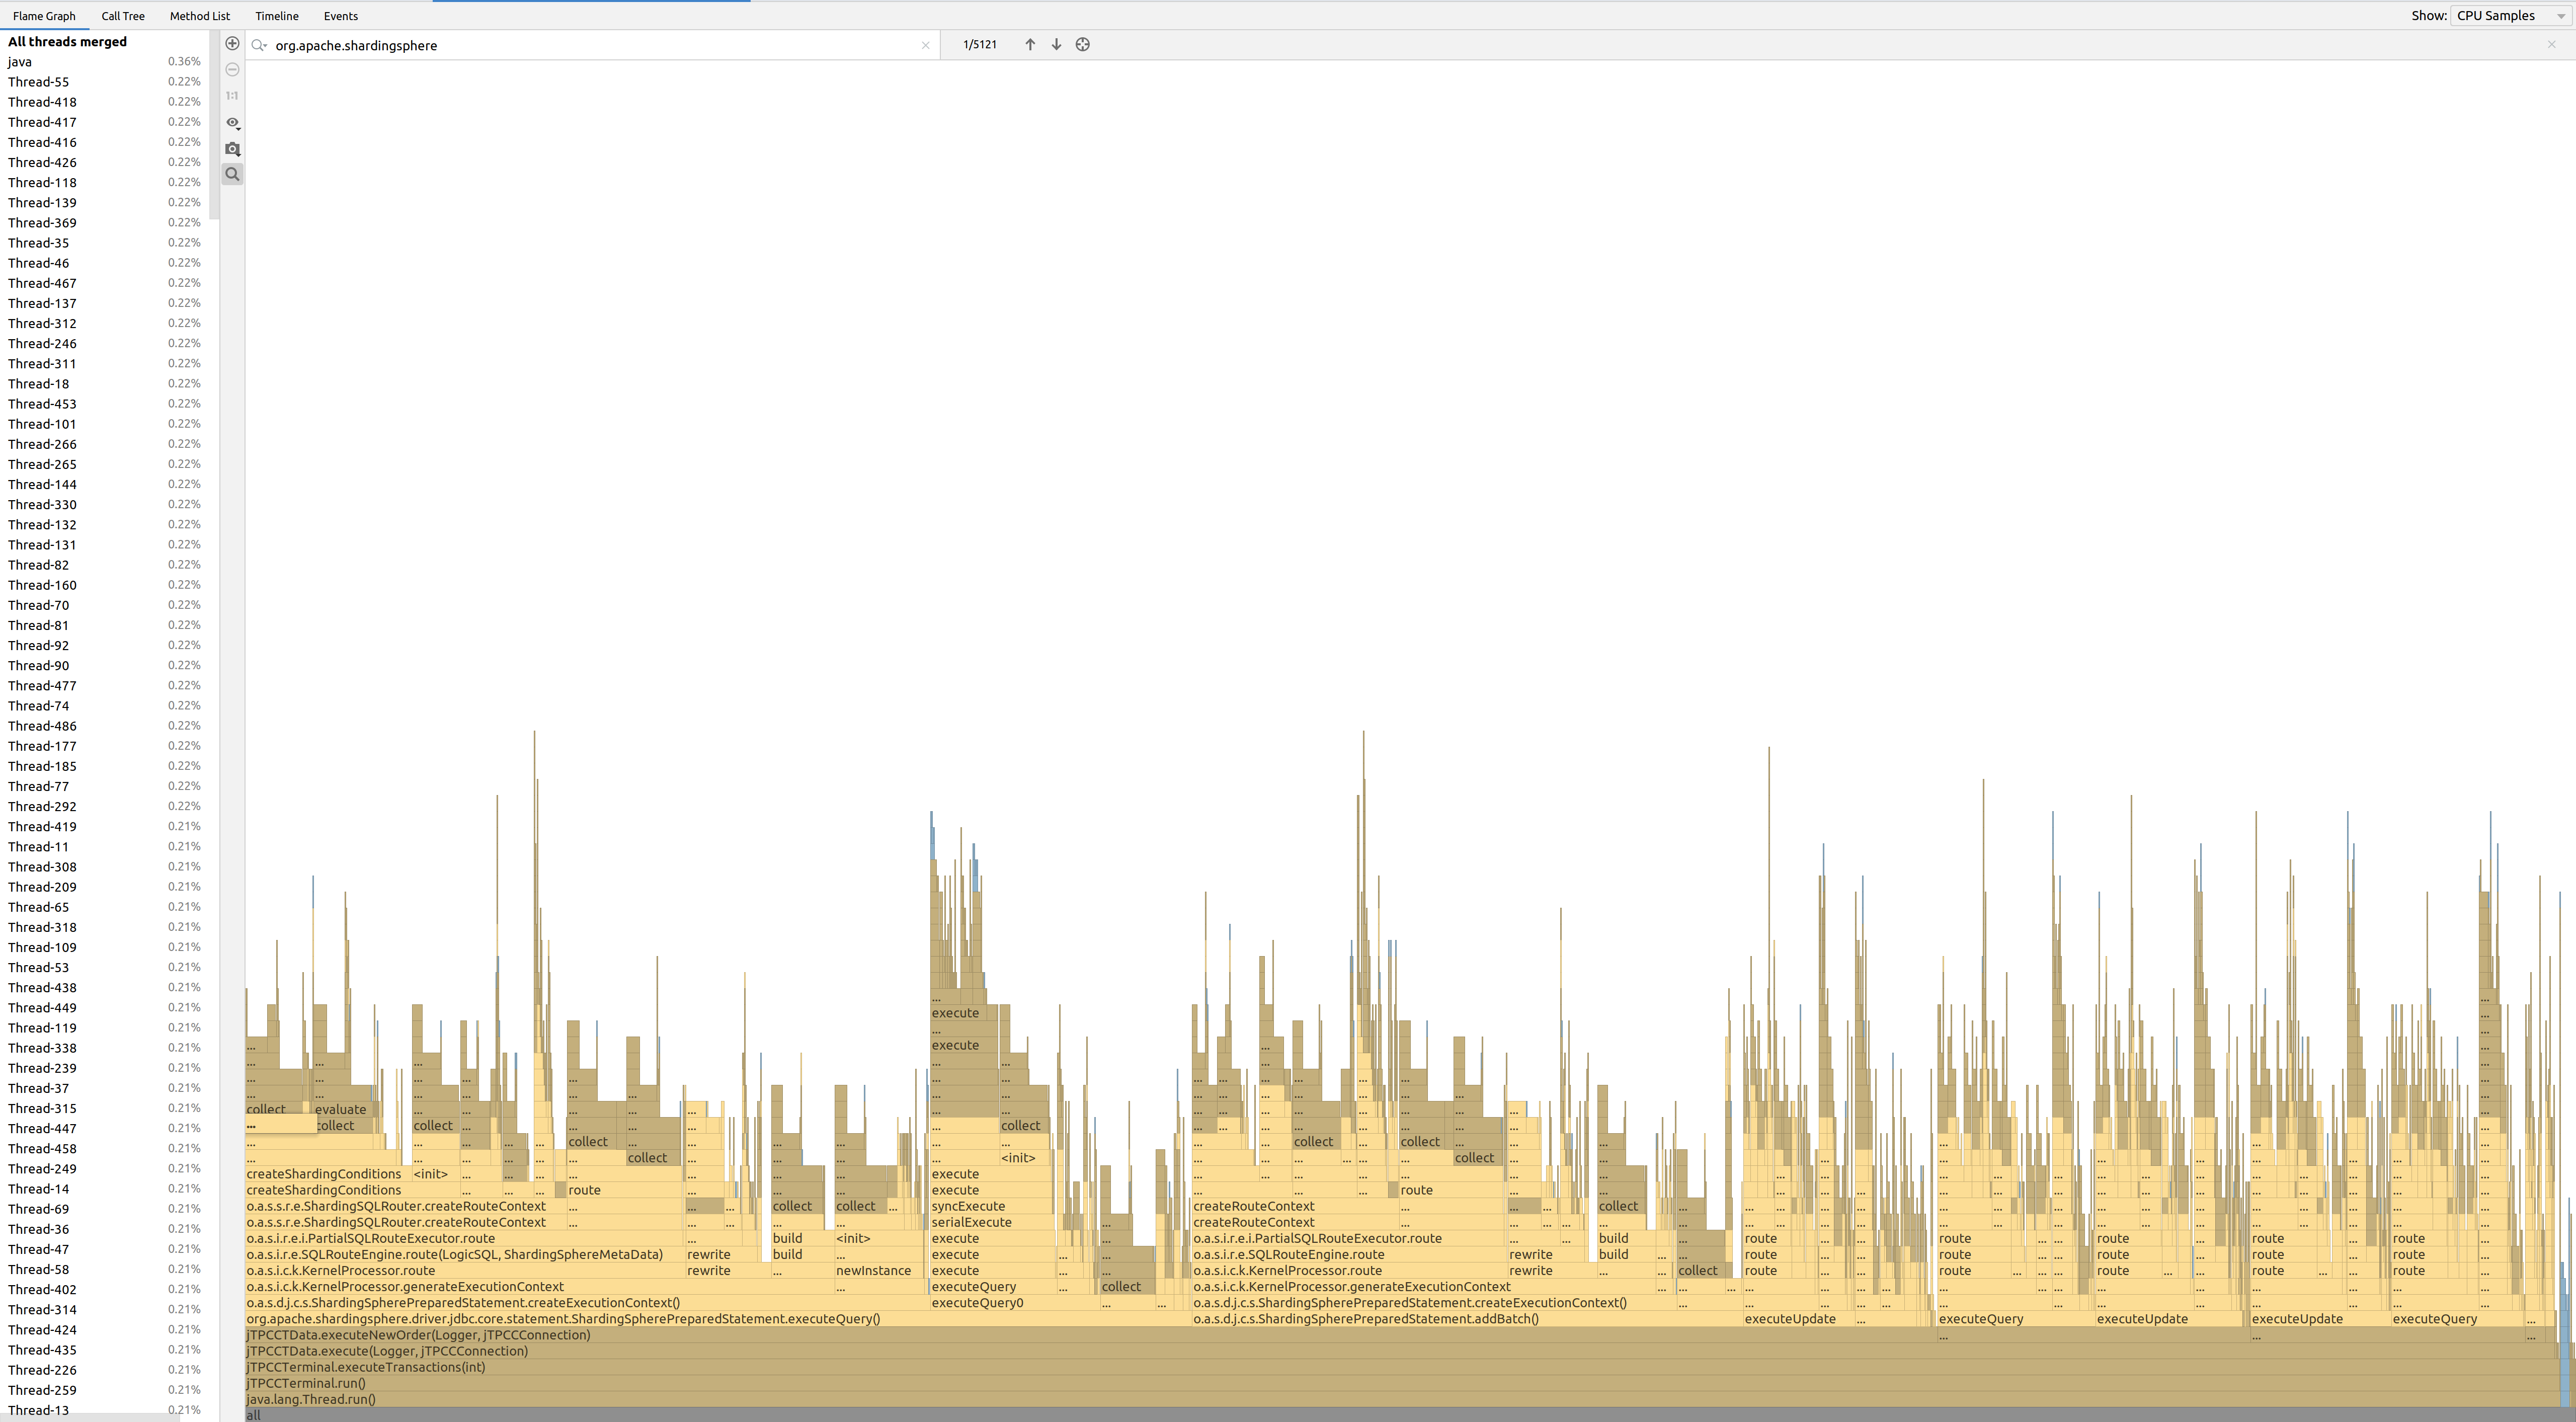Click jTPCCTerminal.run() frame in flame graph
This screenshot has width=2576, height=1422.
click(306, 1383)
